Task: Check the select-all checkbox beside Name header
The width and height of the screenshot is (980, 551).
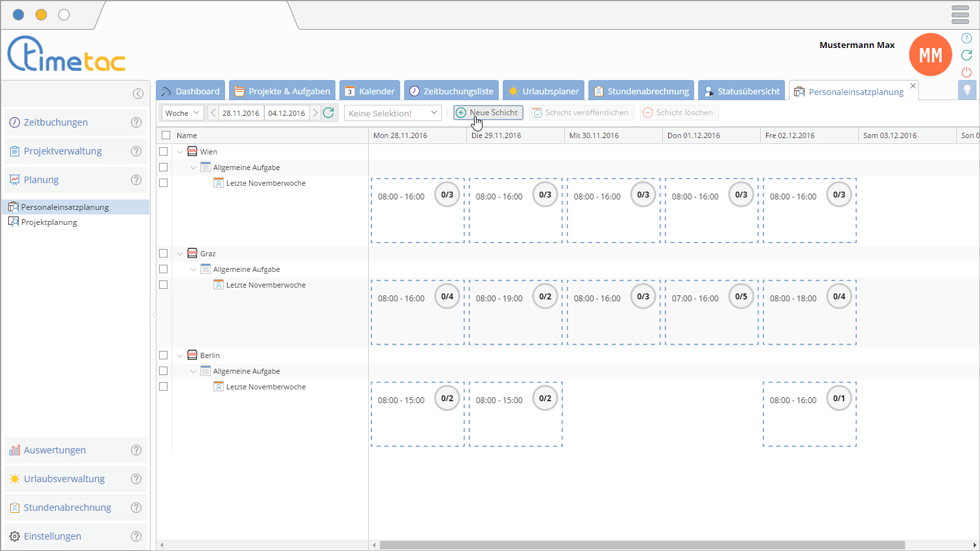Action: click(166, 135)
